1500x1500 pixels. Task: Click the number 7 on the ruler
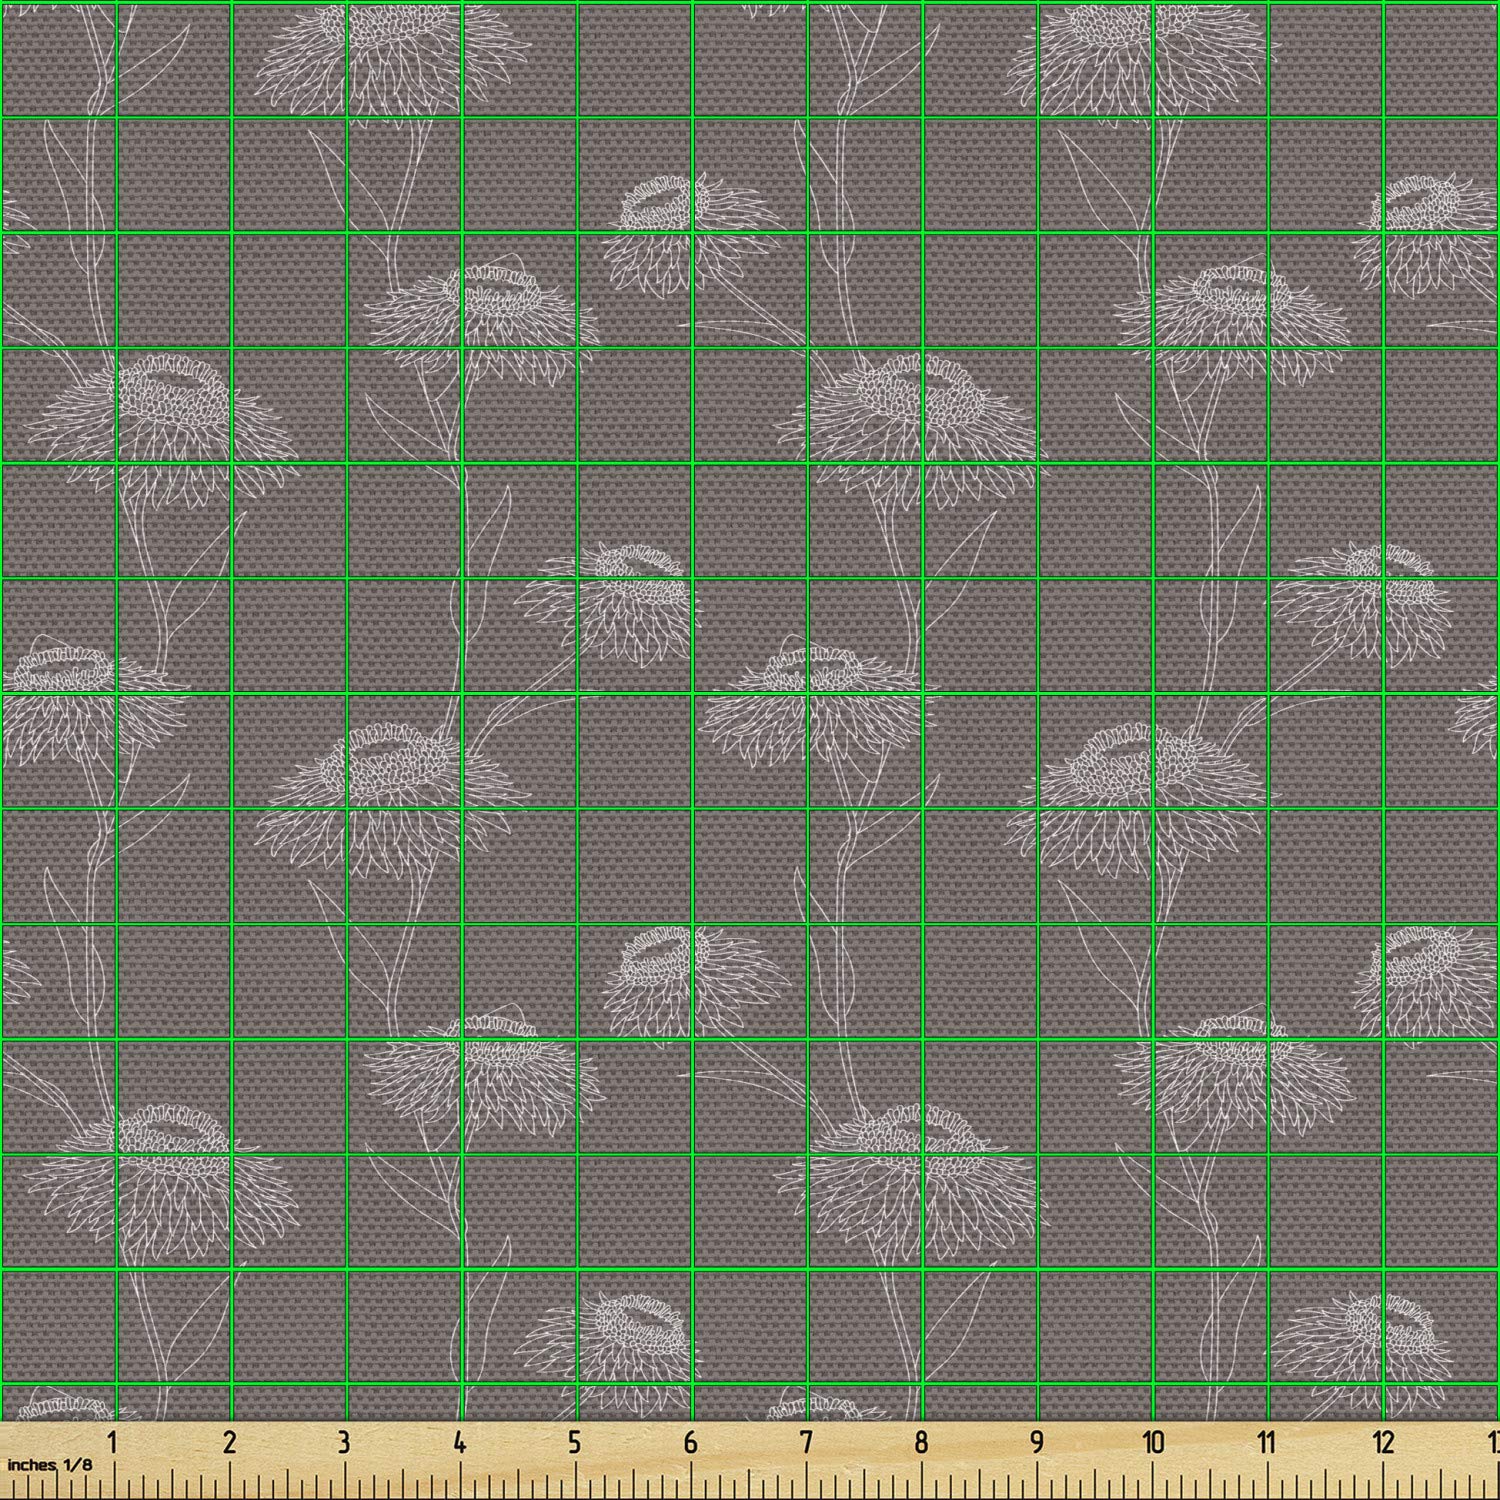pos(805,1443)
